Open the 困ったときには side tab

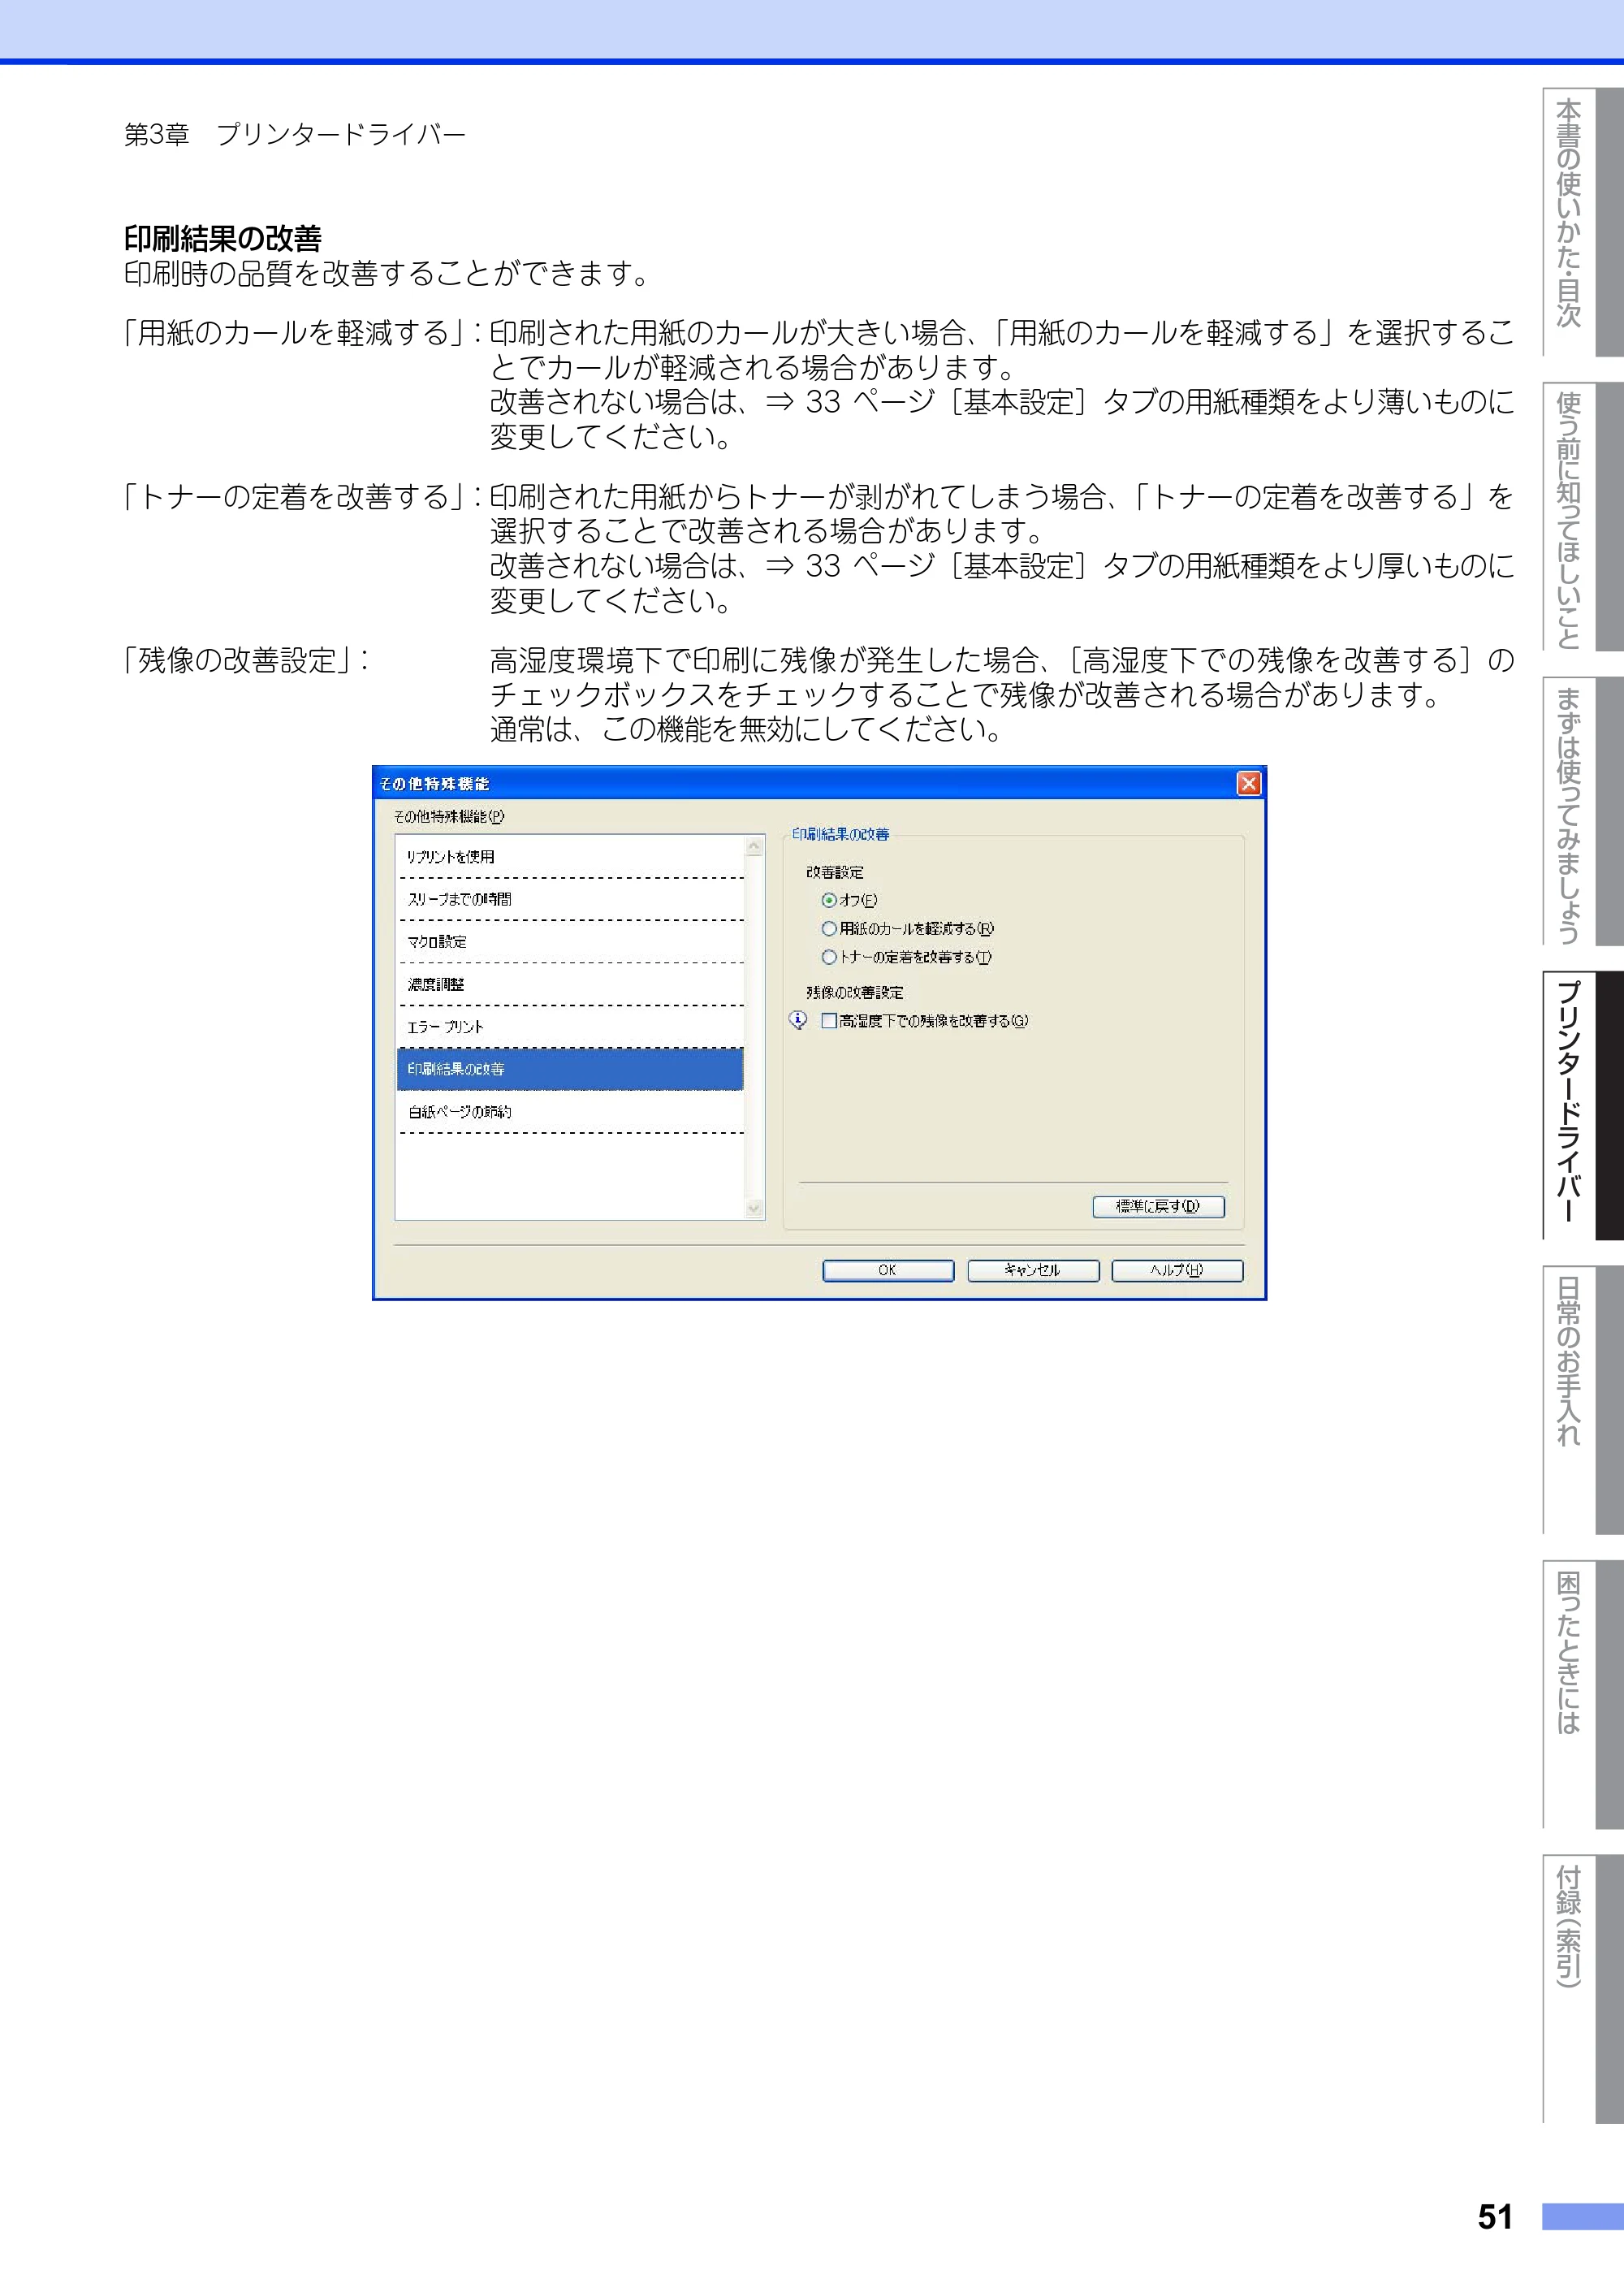coord(1582,1694)
